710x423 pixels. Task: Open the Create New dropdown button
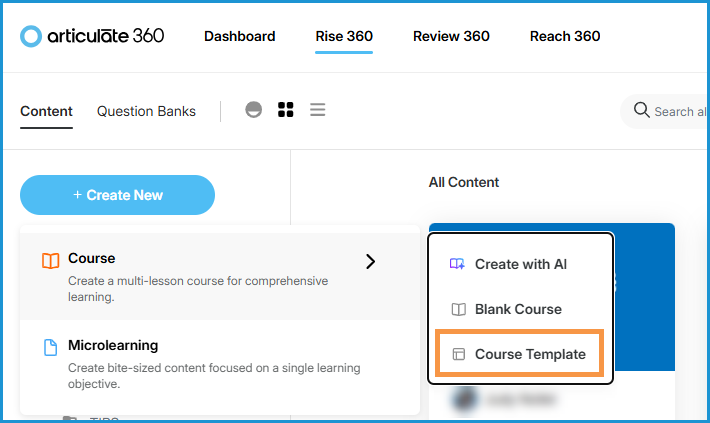(x=117, y=195)
